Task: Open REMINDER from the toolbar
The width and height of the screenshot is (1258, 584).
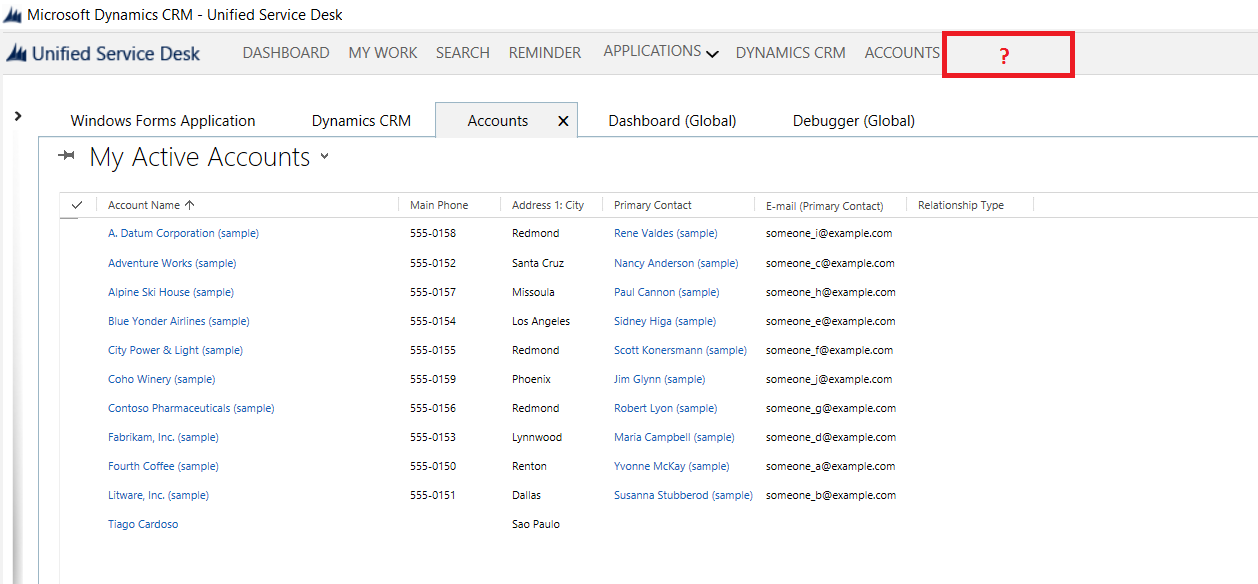Action: (544, 53)
